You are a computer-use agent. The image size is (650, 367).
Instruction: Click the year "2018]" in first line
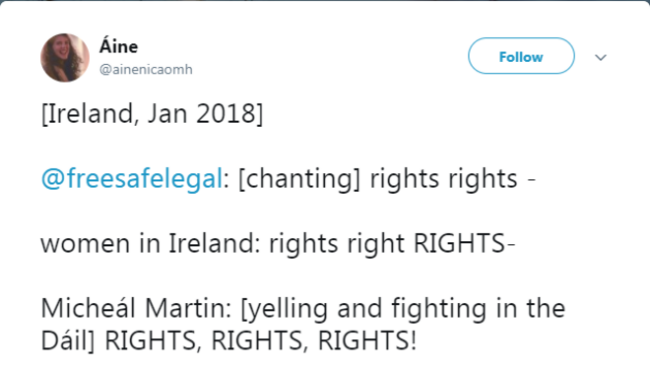[x=230, y=114]
